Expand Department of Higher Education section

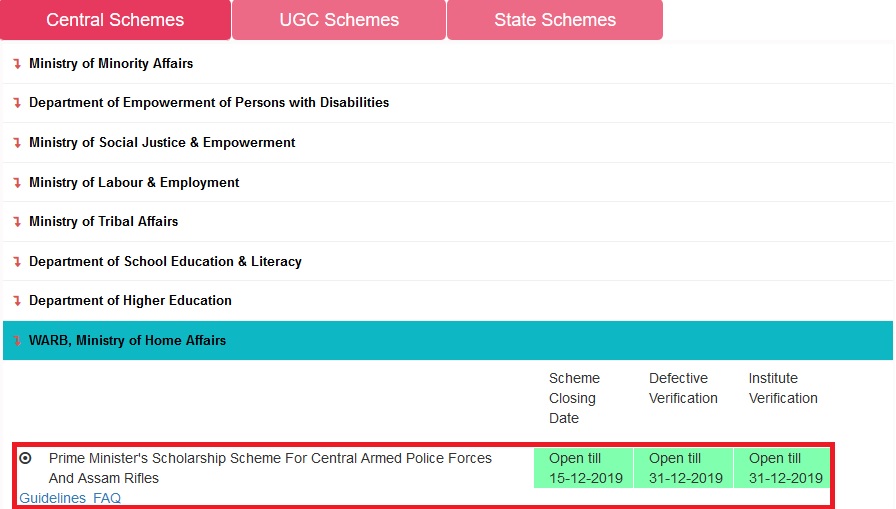pos(130,301)
